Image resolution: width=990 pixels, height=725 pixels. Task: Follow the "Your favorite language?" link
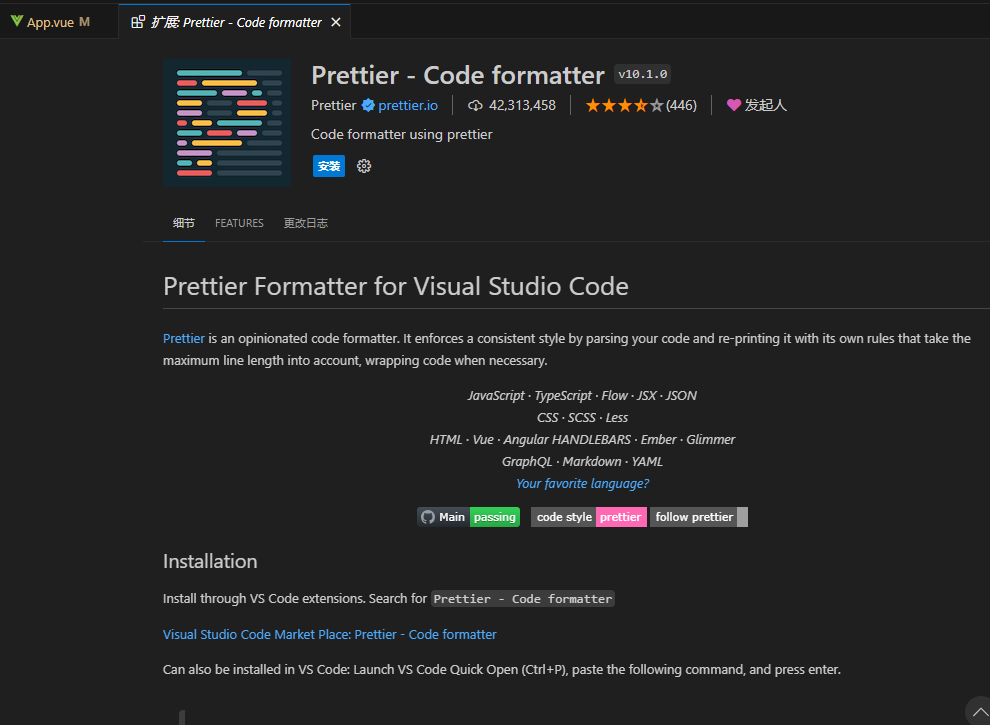(x=582, y=483)
